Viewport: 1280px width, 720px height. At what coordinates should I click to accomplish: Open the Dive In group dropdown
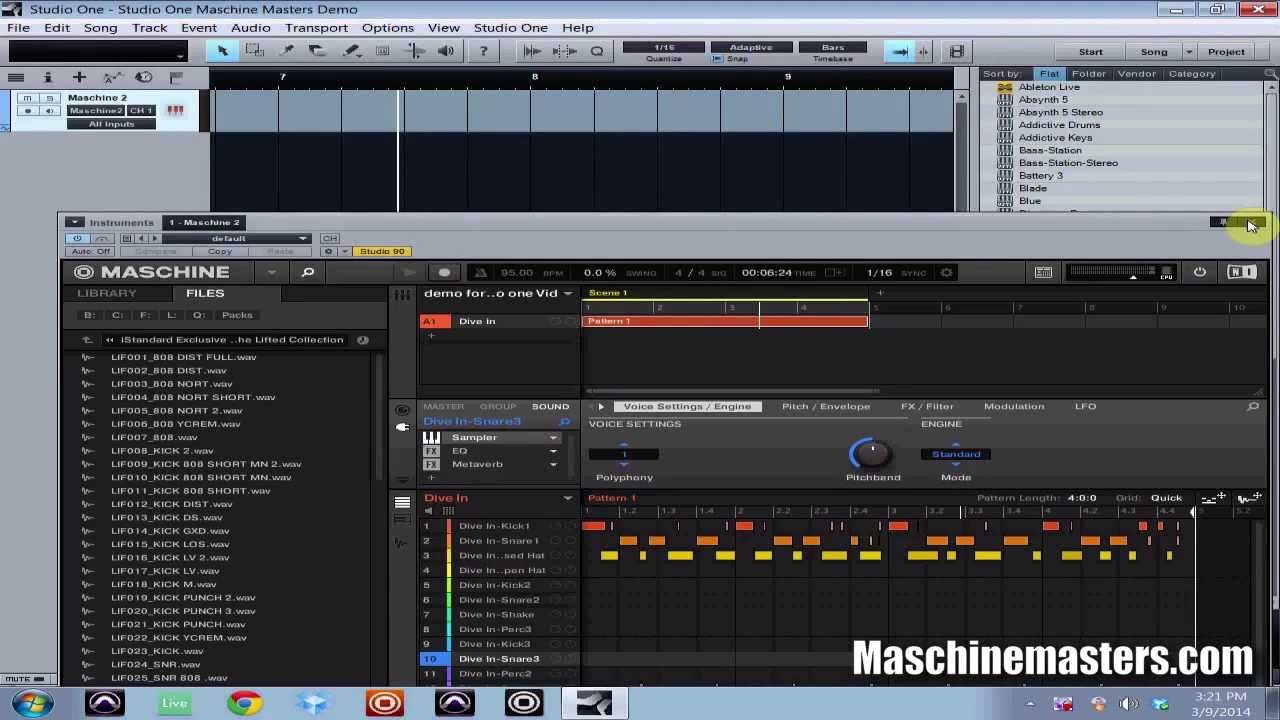click(x=567, y=498)
